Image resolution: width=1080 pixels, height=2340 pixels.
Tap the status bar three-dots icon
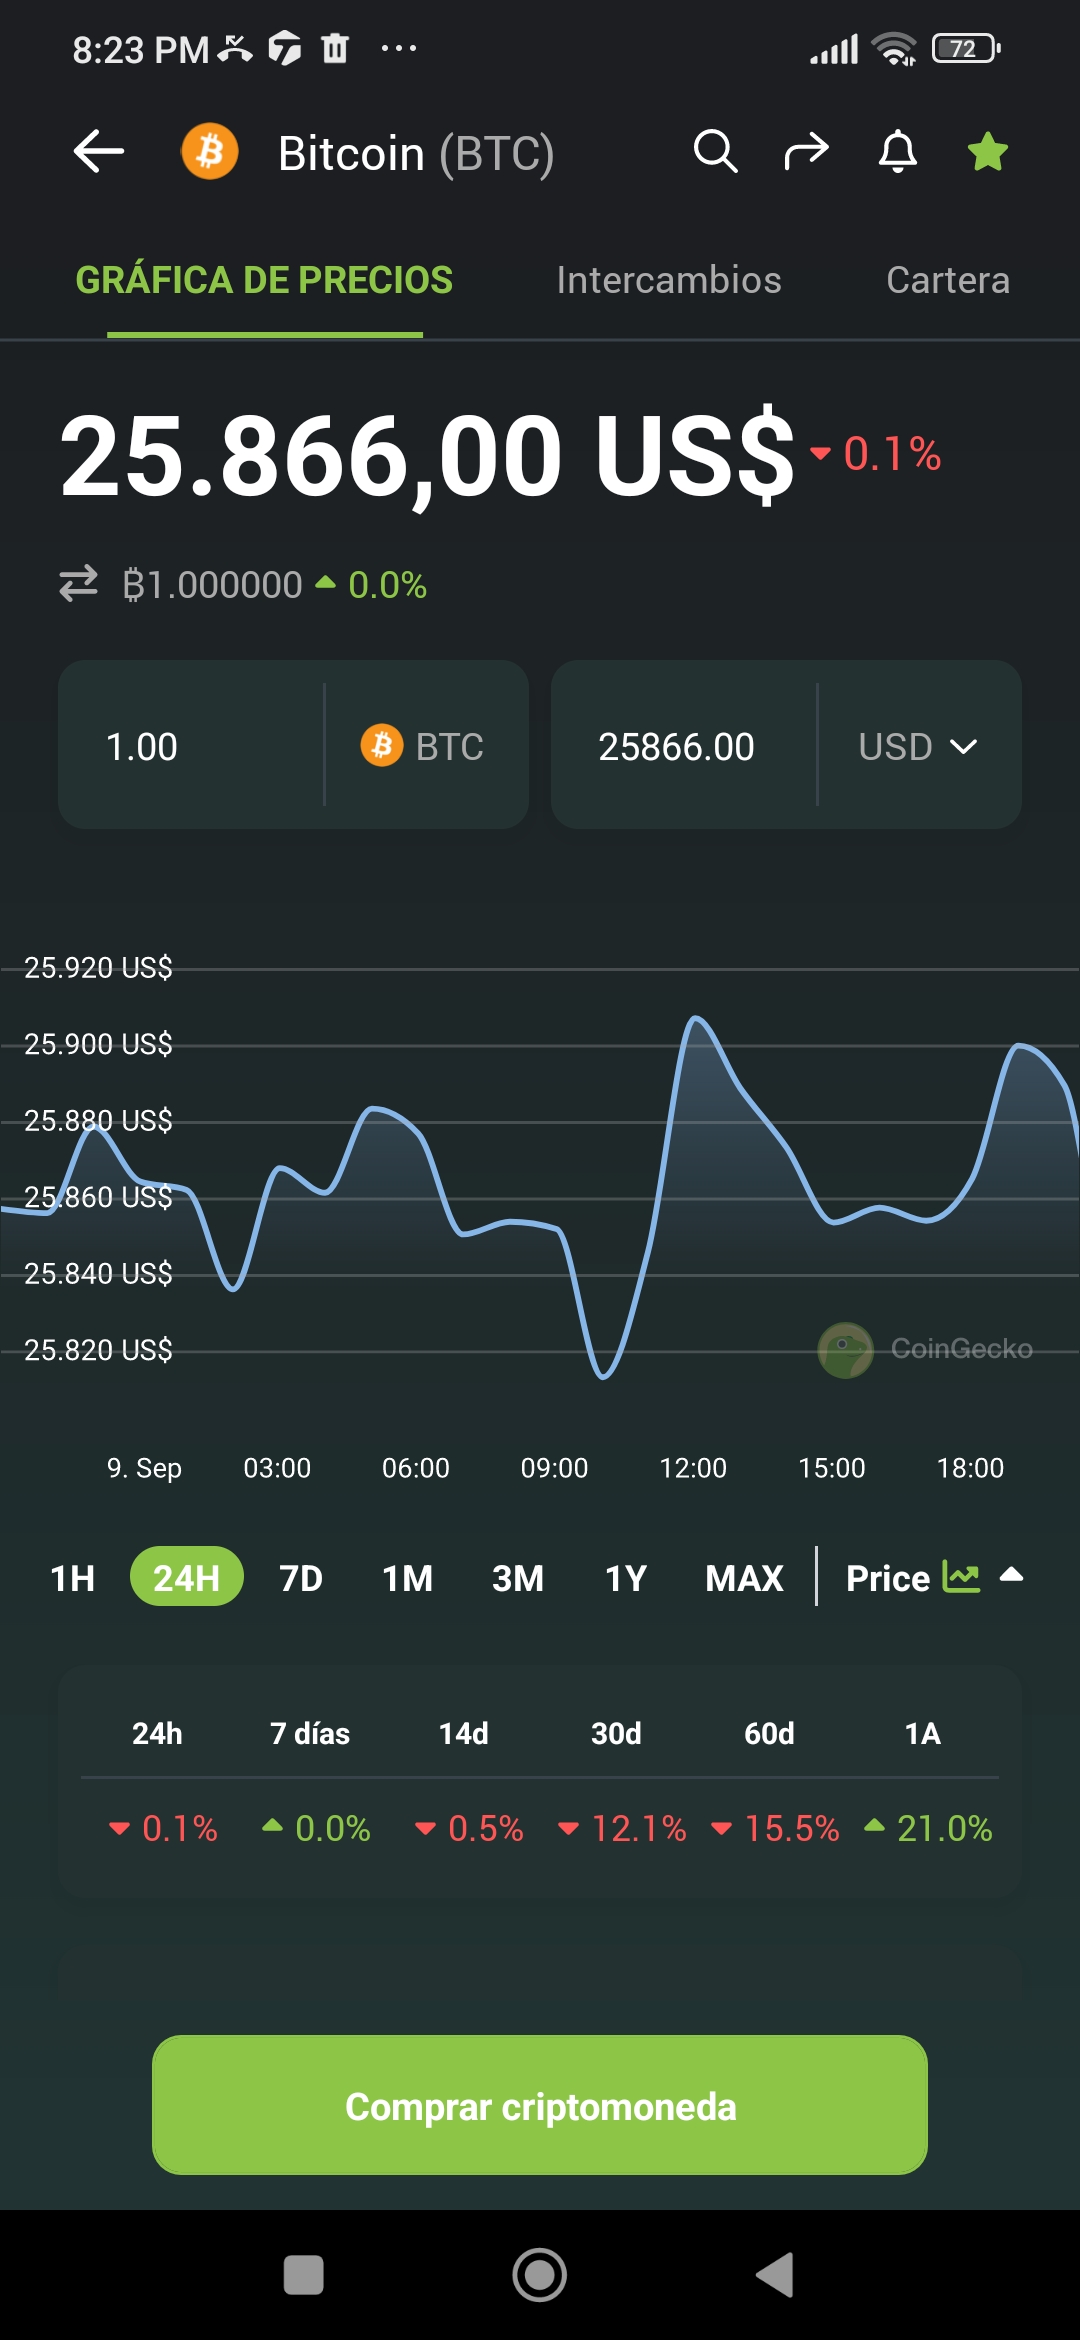click(x=399, y=47)
